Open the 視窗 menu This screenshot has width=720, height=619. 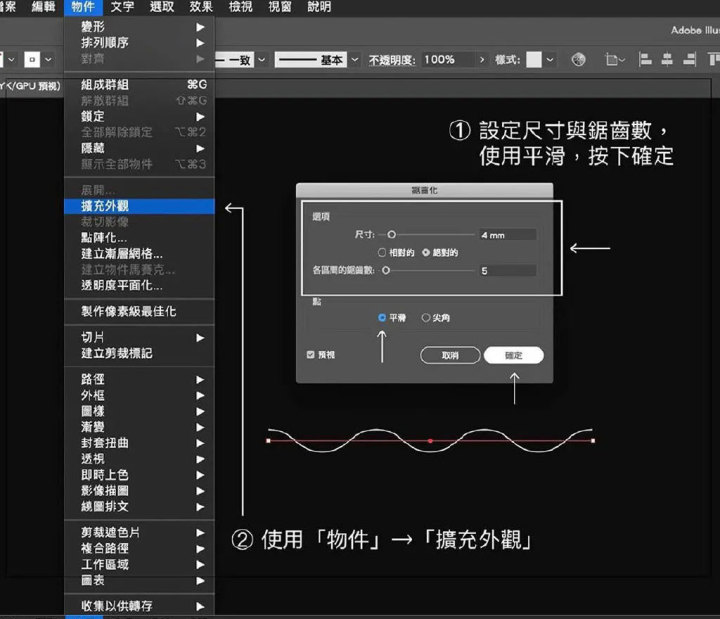coord(280,7)
